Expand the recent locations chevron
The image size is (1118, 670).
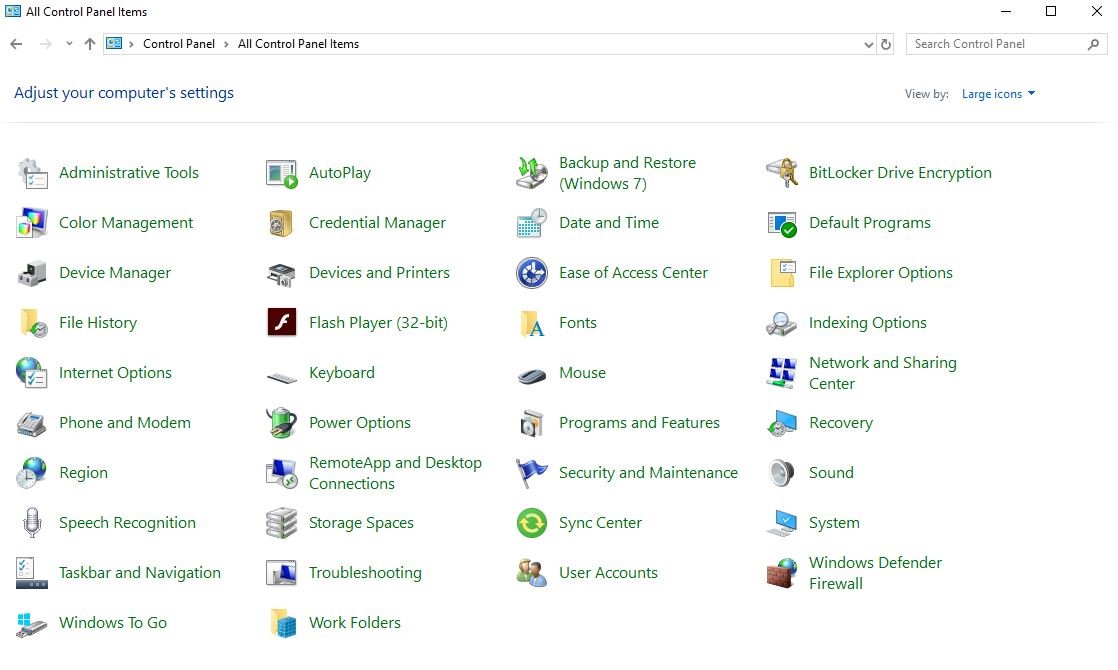pyautogui.click(x=69, y=44)
